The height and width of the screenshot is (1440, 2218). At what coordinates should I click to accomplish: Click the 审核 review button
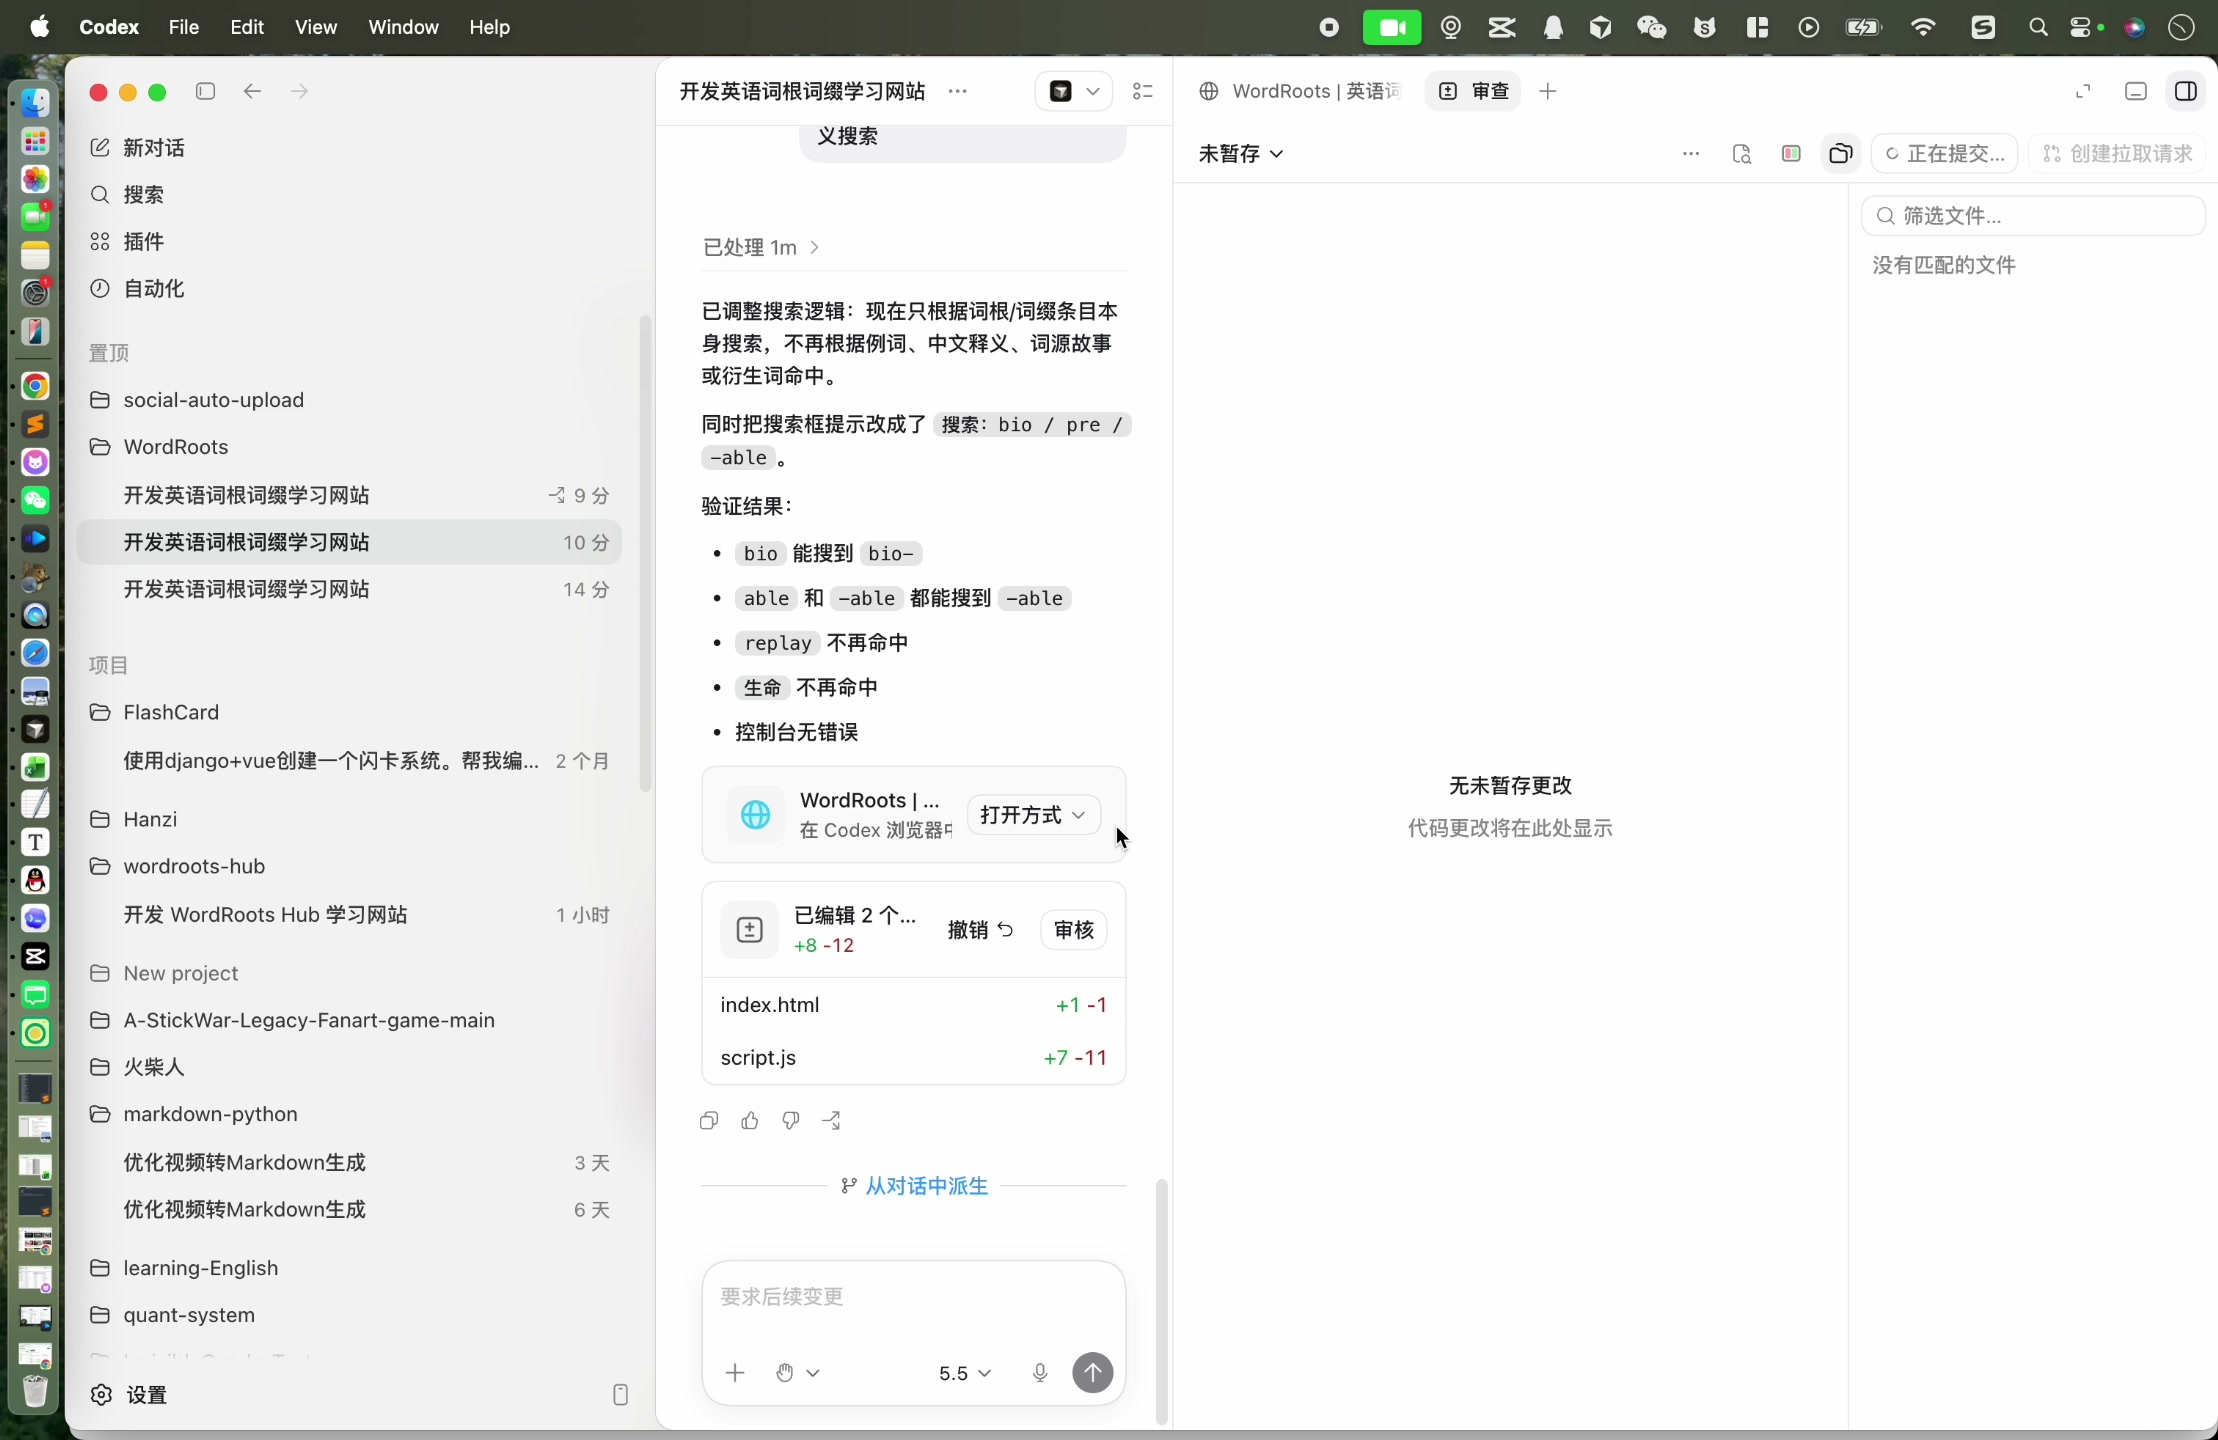click(1074, 930)
